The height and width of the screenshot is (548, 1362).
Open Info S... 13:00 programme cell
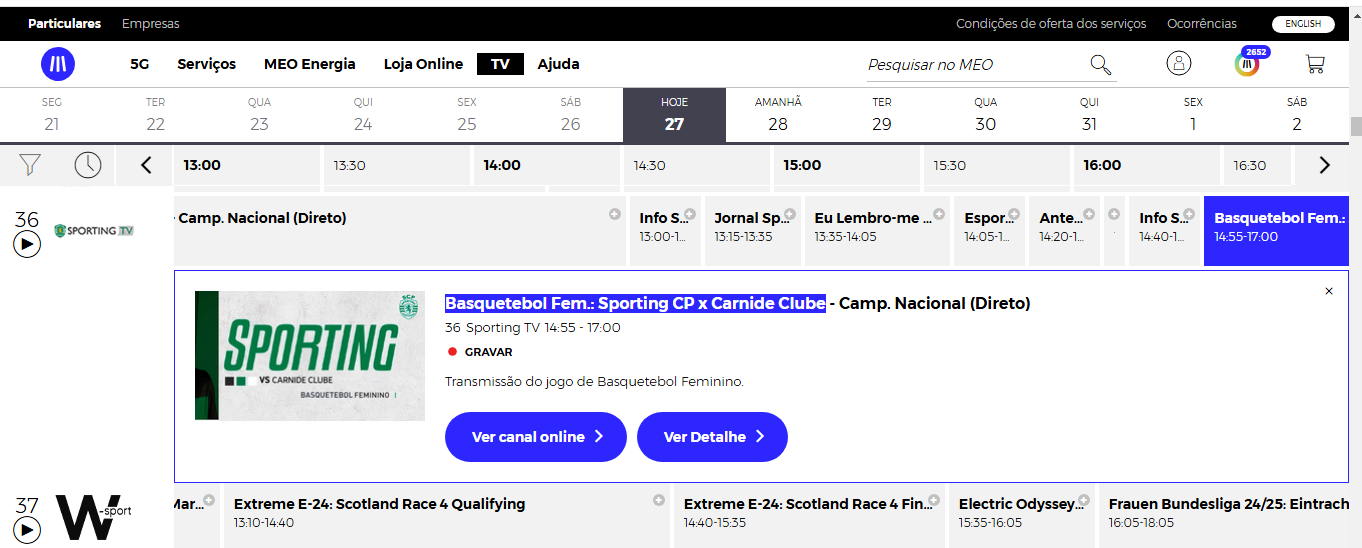[x=665, y=231]
